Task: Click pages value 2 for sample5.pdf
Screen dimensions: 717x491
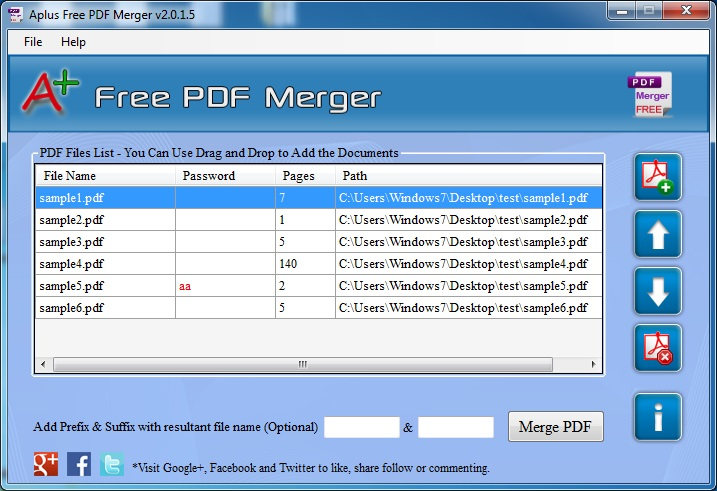Action: [282, 286]
